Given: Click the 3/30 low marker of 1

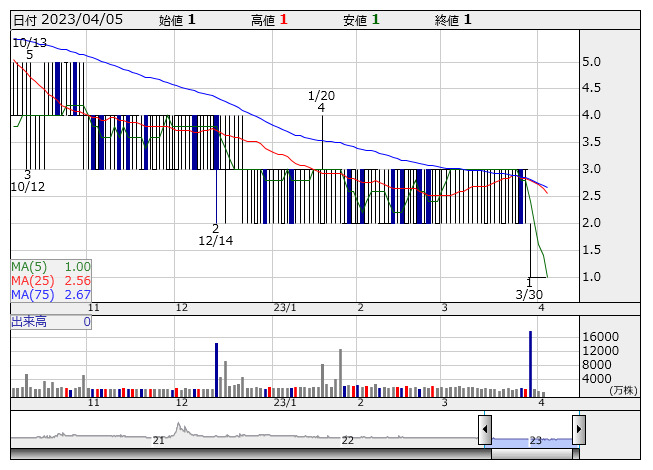Looking at the screenshot, I should (x=529, y=288).
